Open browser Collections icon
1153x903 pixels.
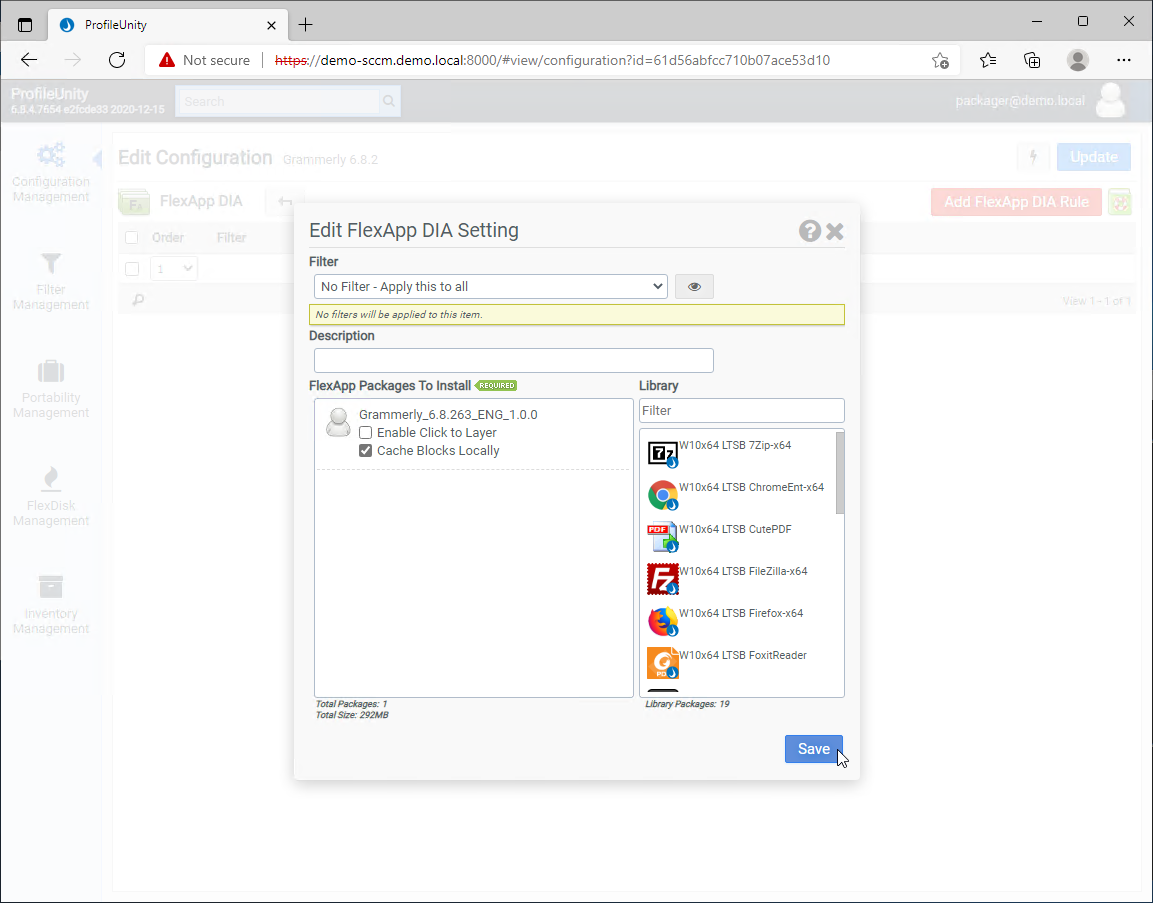pyautogui.click(x=1032, y=60)
